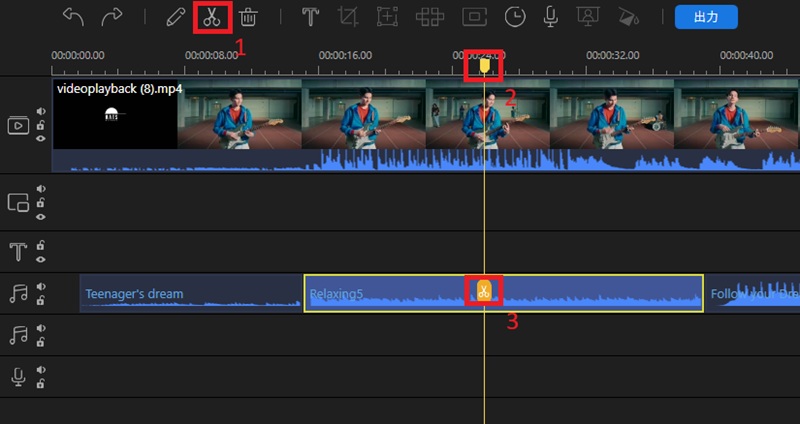Open the paint bucket color tool

coord(629,17)
